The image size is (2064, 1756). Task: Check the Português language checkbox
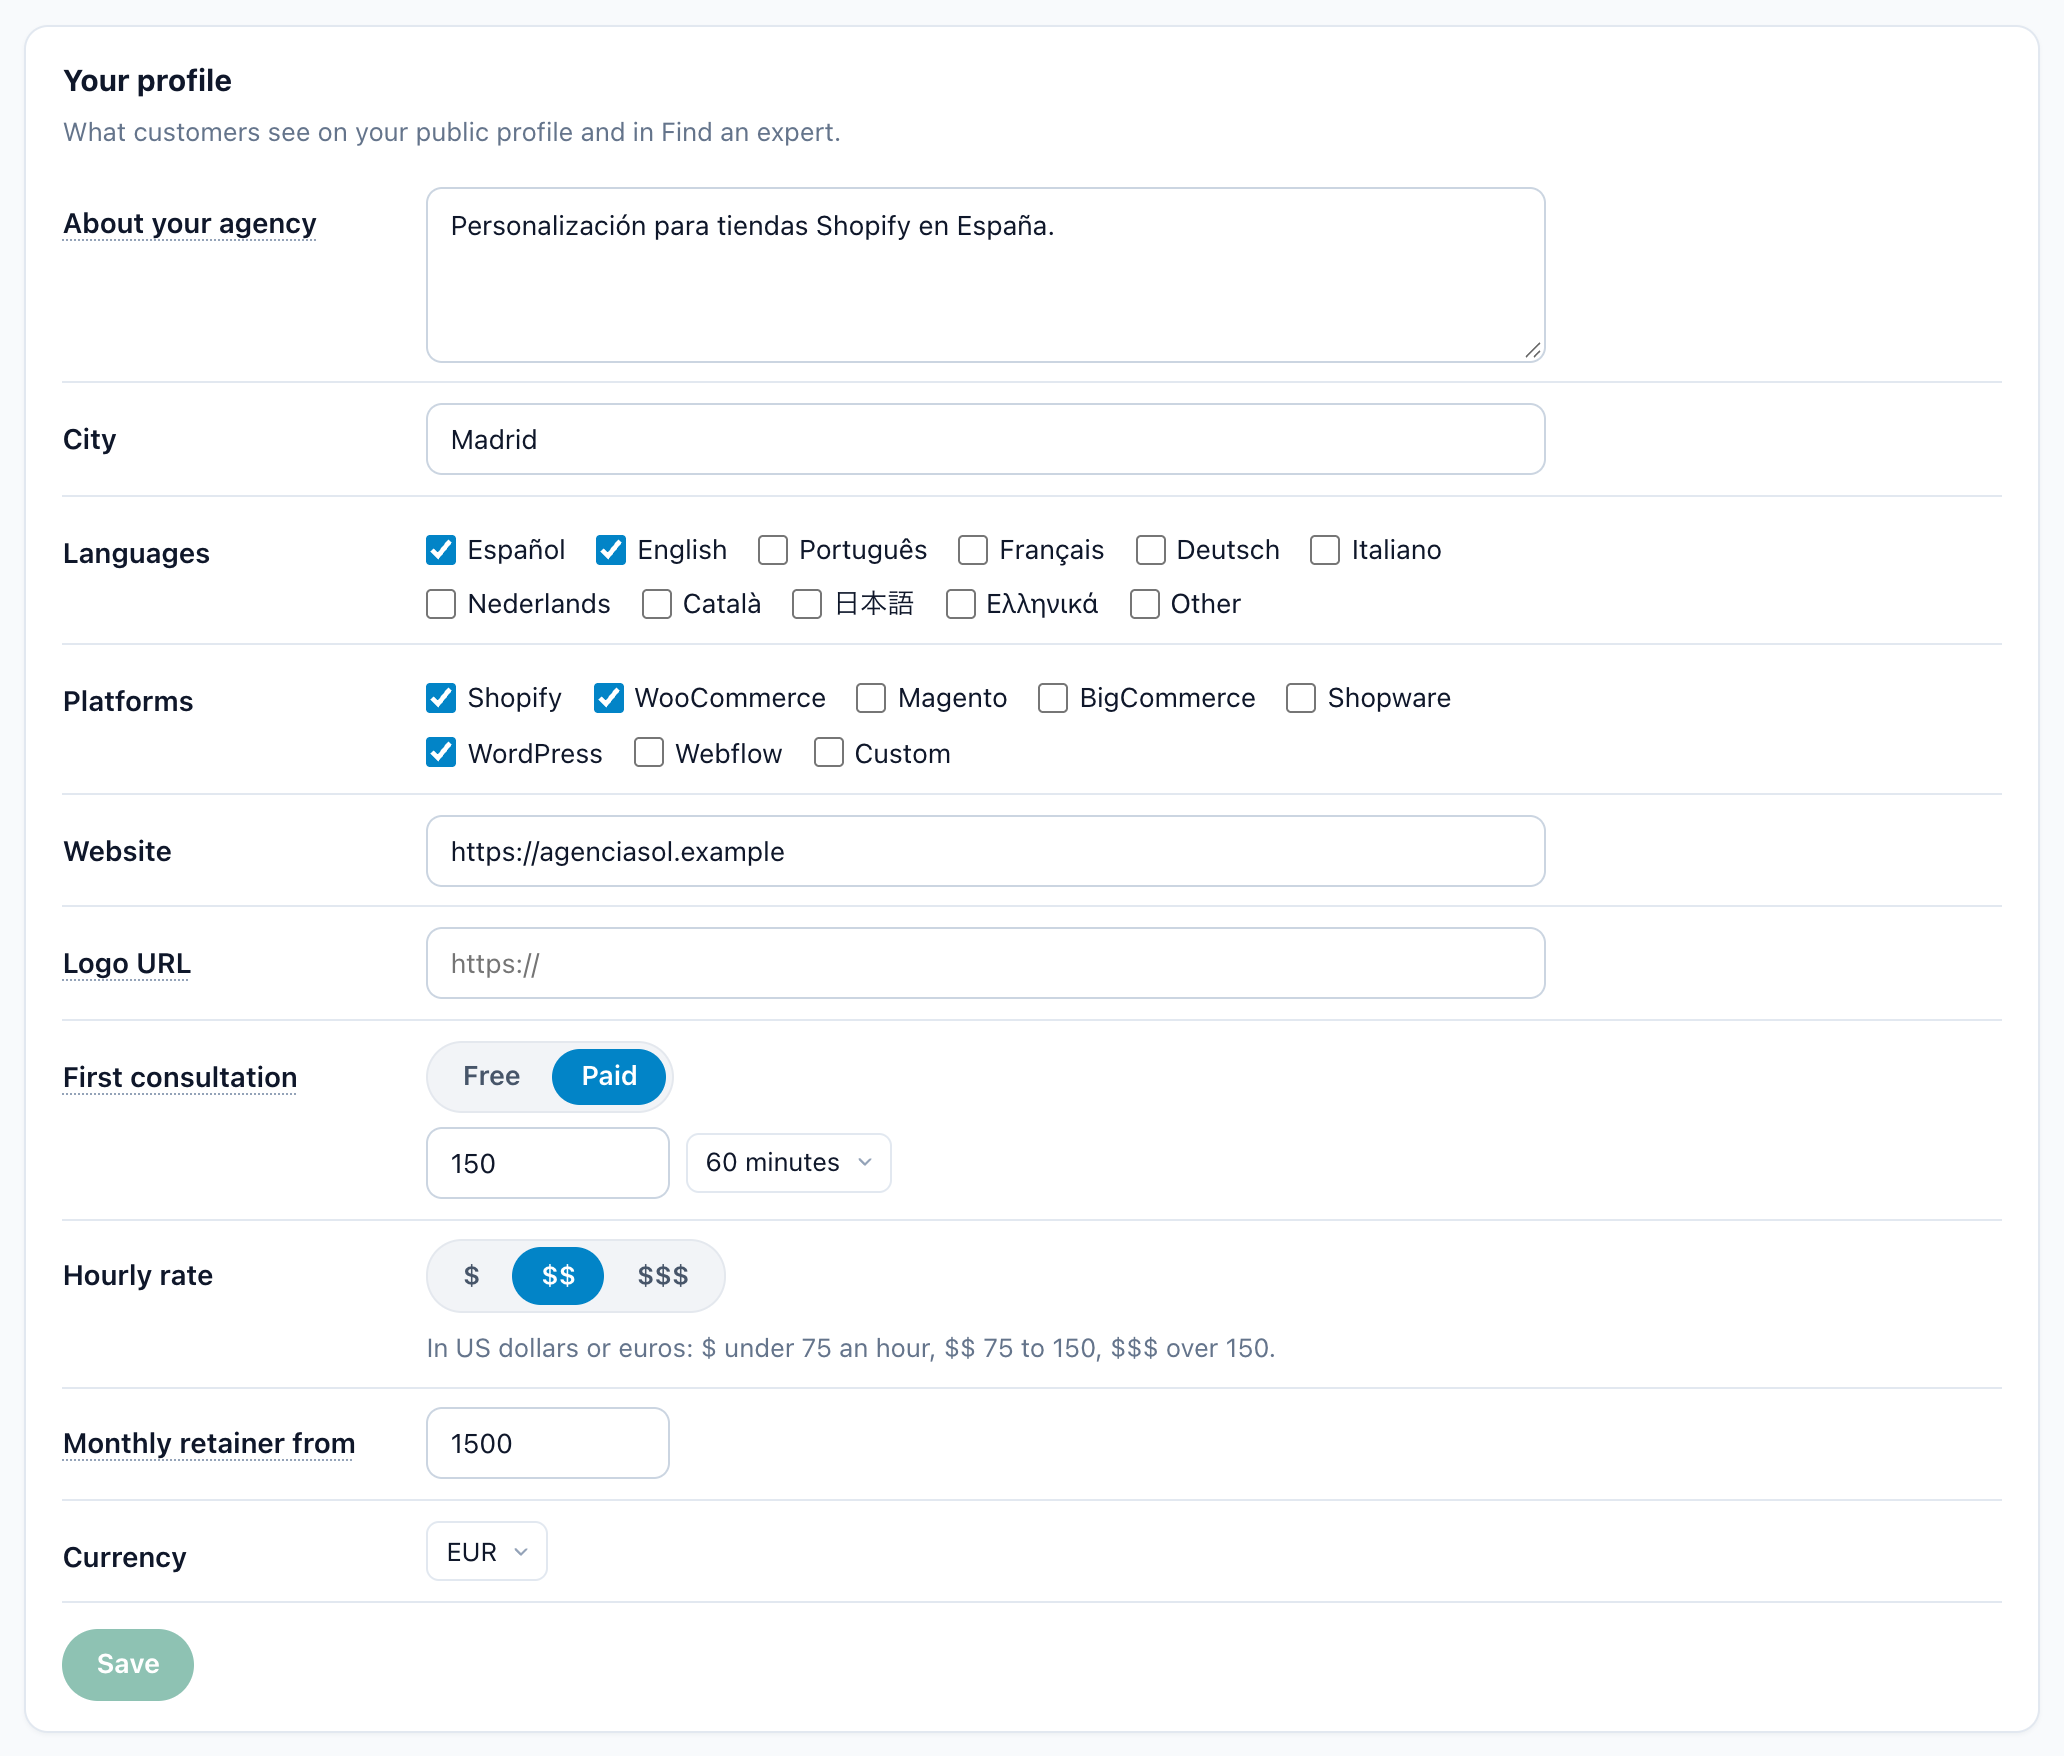coord(773,550)
